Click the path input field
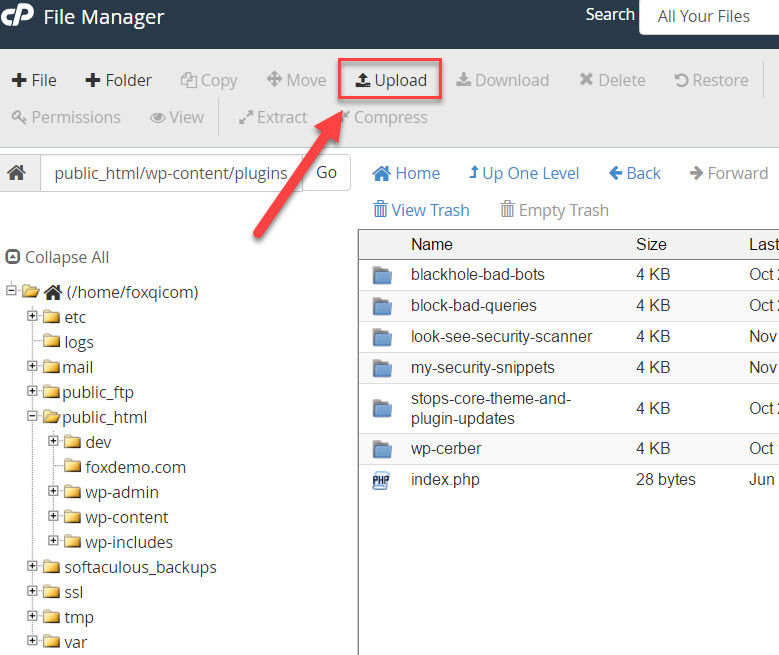 tap(170, 173)
